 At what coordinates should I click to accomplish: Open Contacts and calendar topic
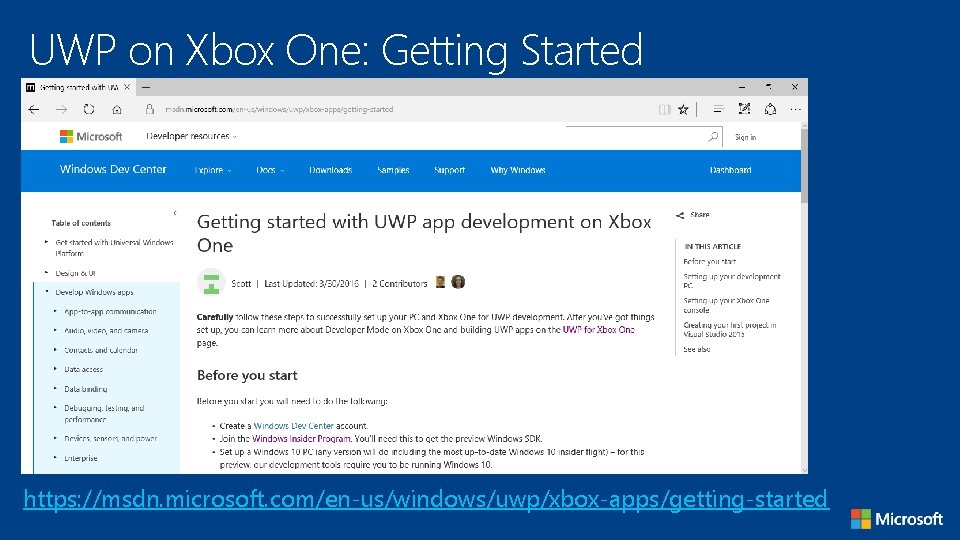pos(101,350)
